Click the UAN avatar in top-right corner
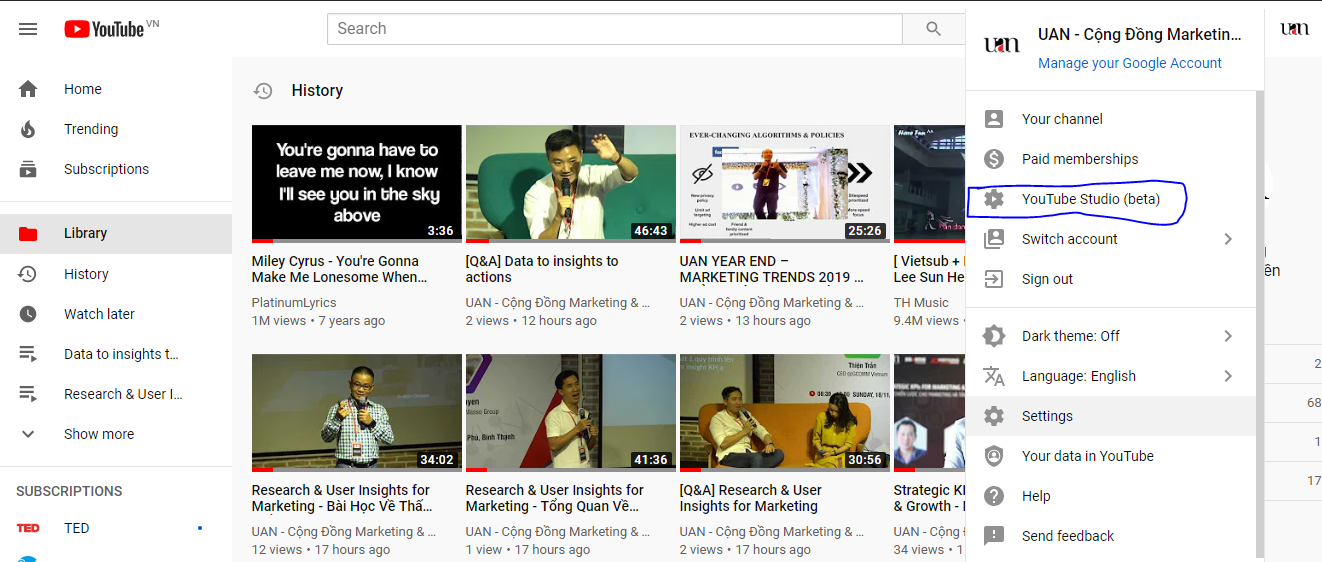The image size is (1322, 562). tap(1294, 29)
